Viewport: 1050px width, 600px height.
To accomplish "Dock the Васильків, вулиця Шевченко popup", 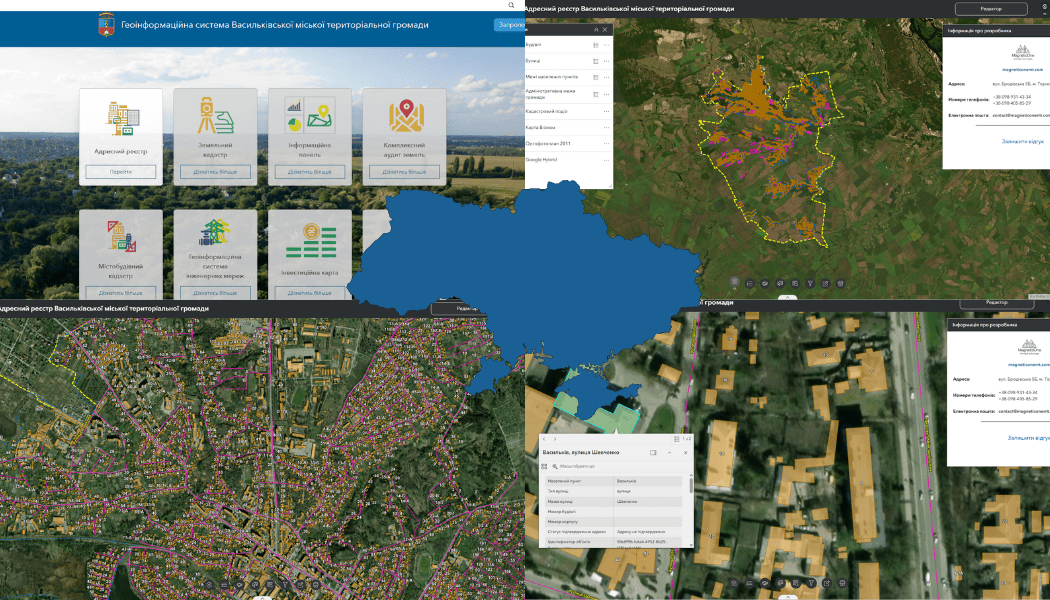I will pos(653,453).
